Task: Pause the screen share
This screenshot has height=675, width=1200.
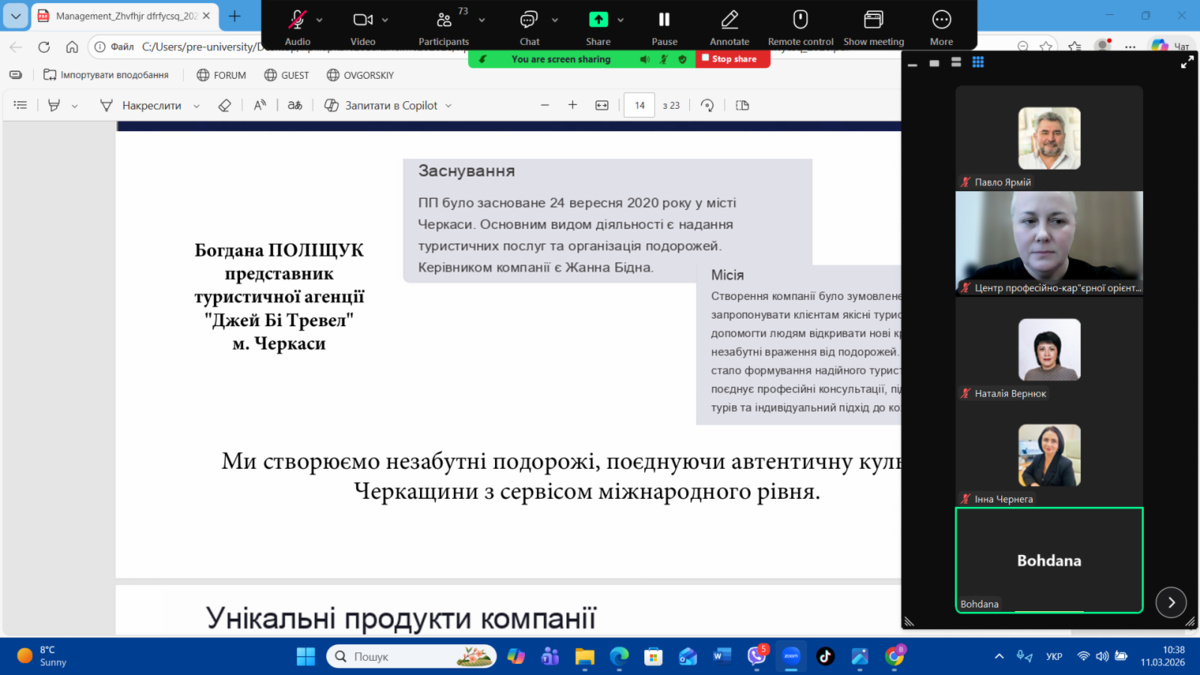Action: click(x=664, y=21)
